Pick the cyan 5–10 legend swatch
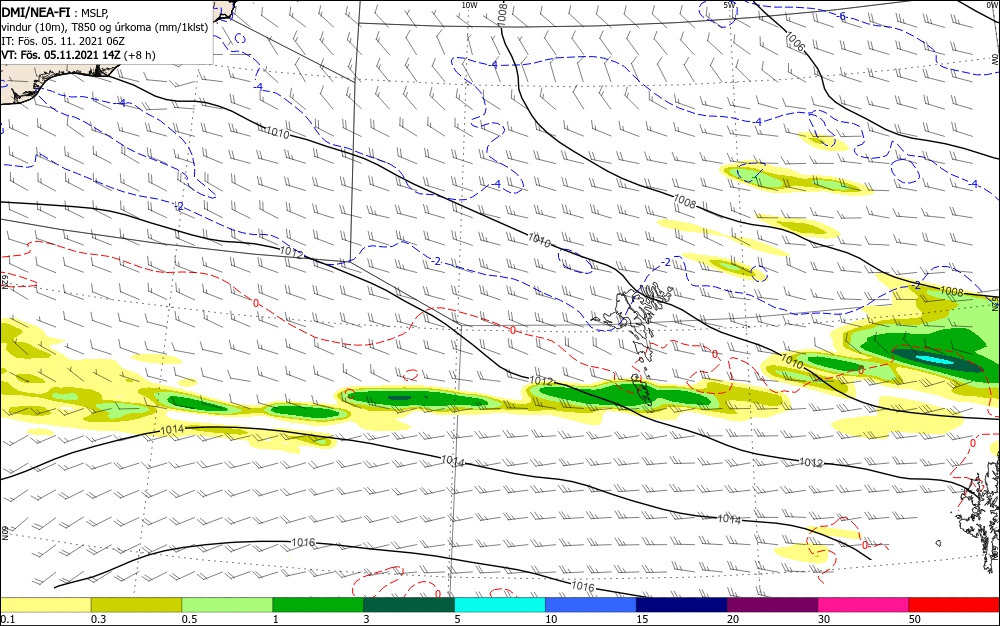The width and height of the screenshot is (1000, 626). click(500, 605)
